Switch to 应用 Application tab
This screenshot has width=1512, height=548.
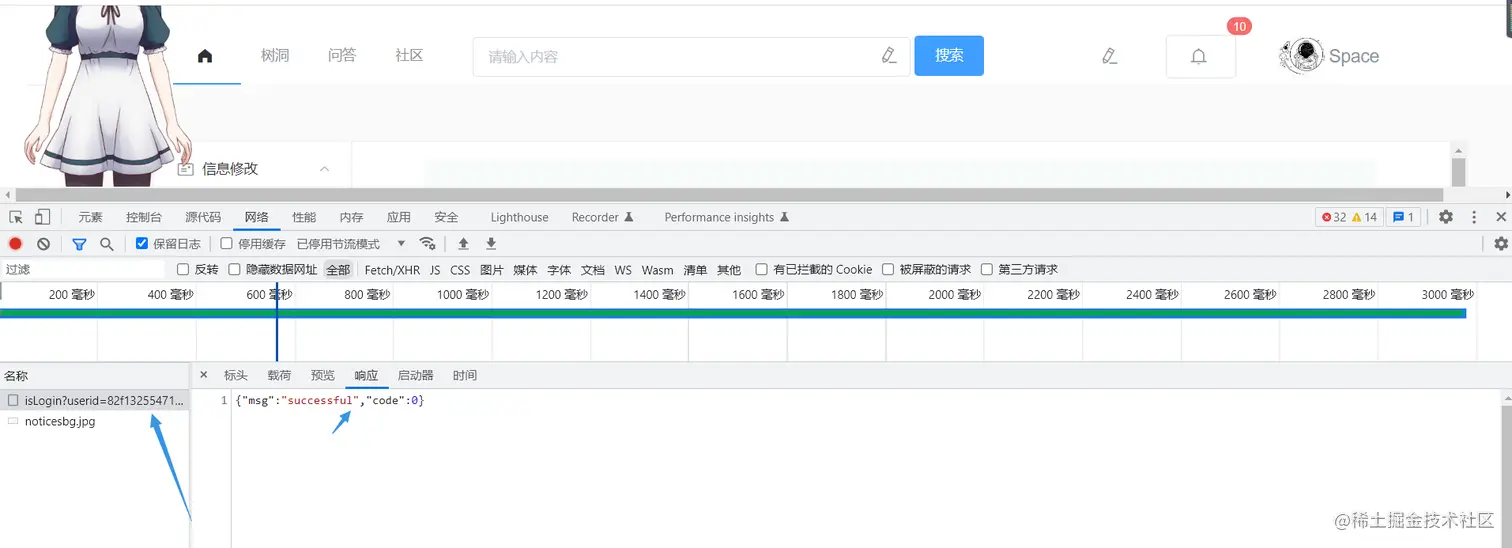pos(399,217)
